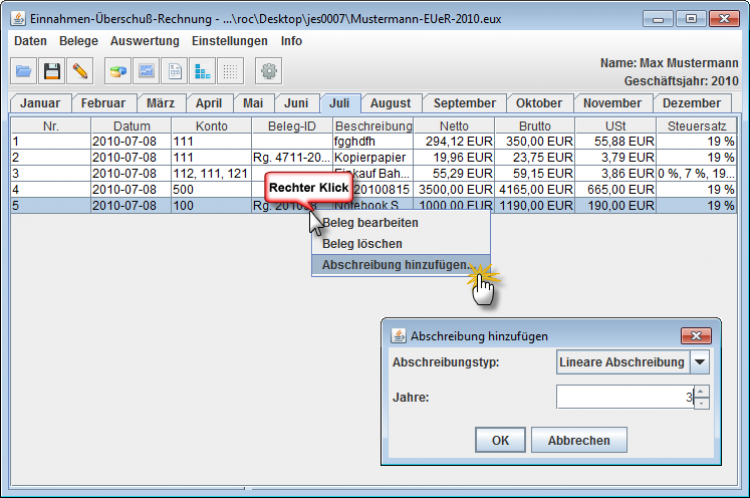Click the Brutto column header

point(534,126)
